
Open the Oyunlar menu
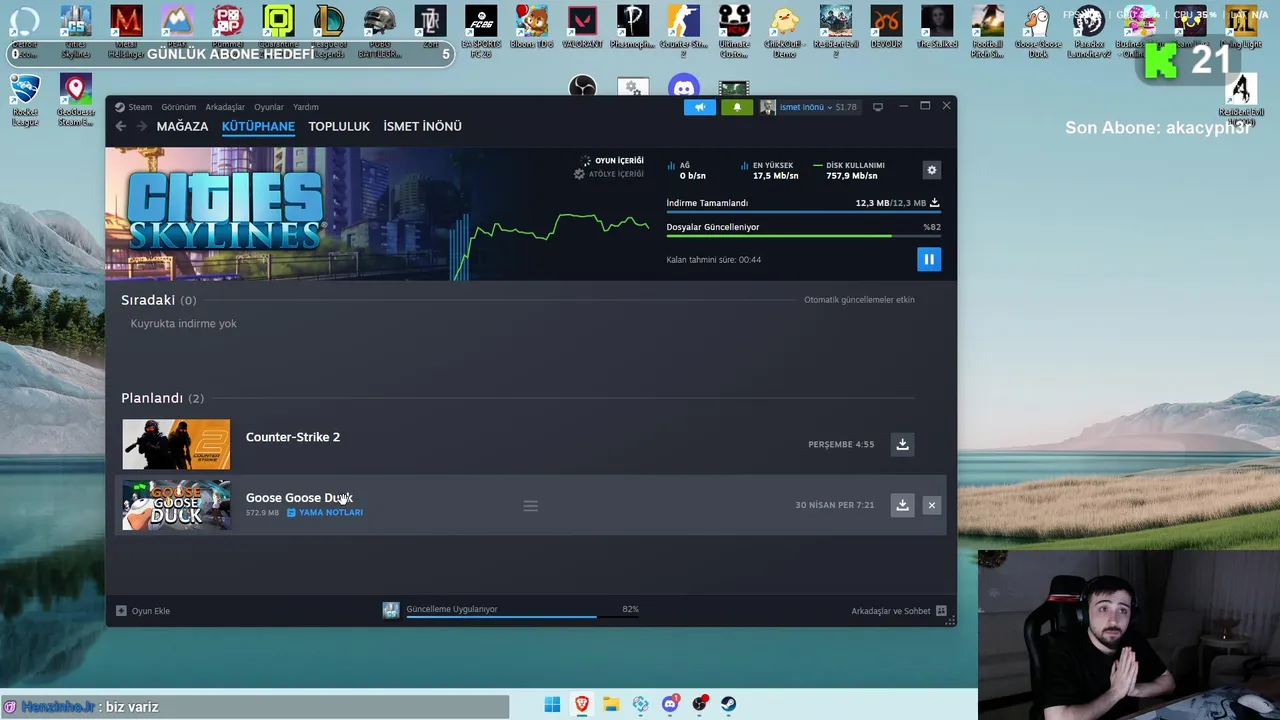pyautogui.click(x=269, y=107)
